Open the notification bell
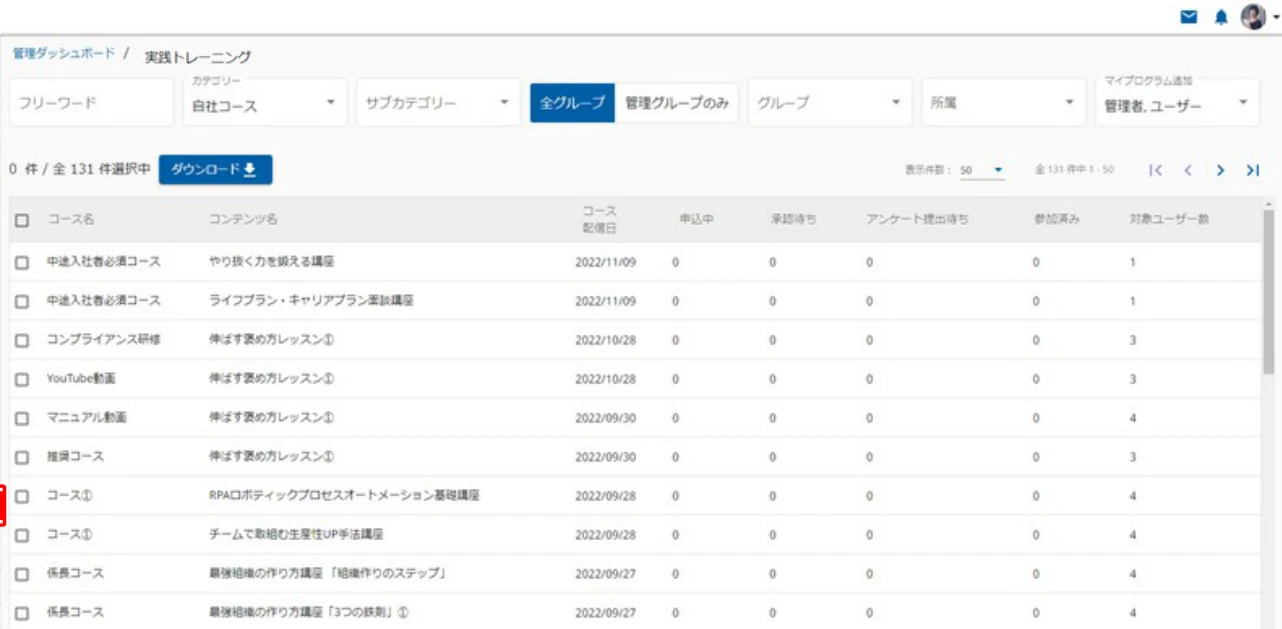The image size is (1282, 629). pyautogui.click(x=1221, y=17)
